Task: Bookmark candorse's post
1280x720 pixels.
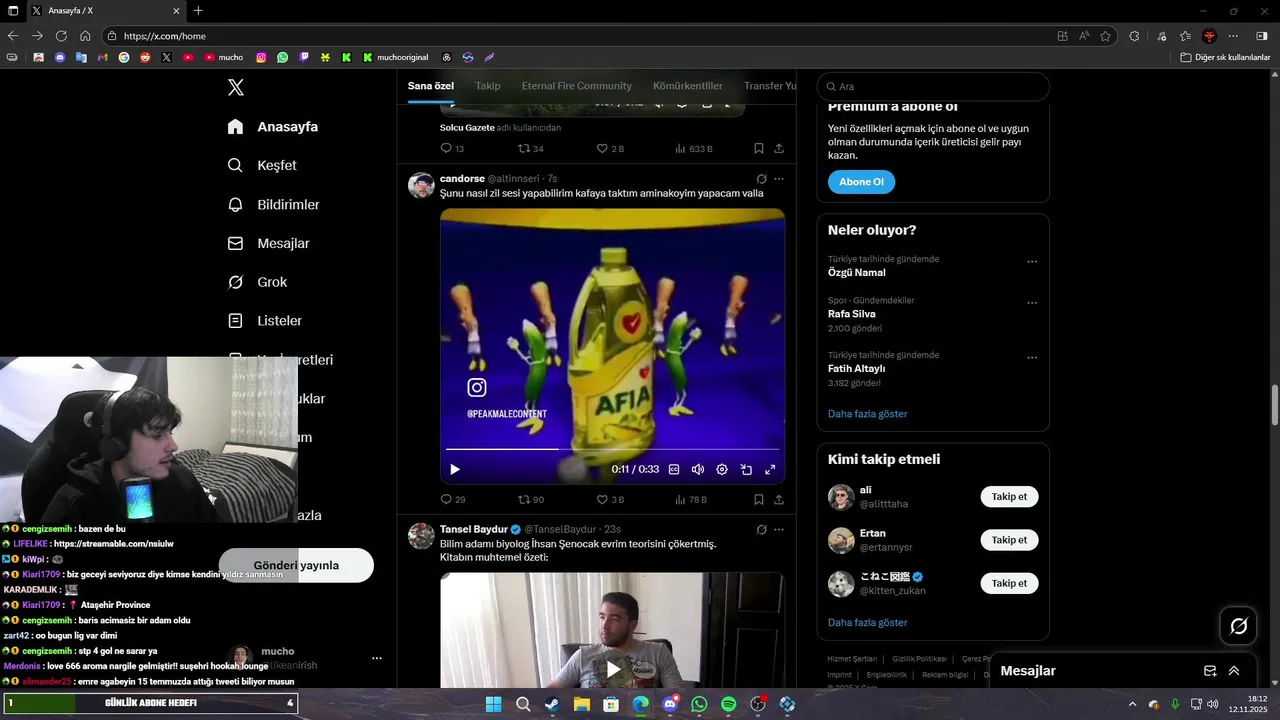Action: pyautogui.click(x=759, y=499)
